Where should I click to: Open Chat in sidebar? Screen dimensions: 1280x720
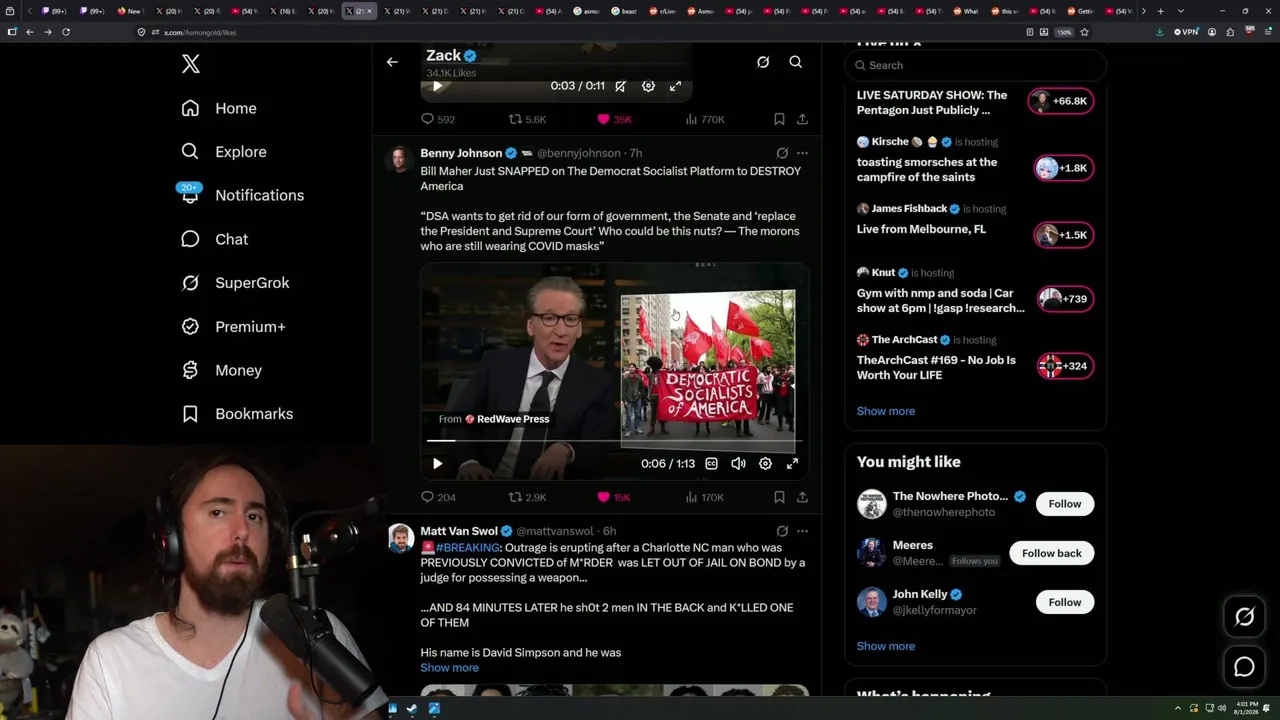point(215,239)
